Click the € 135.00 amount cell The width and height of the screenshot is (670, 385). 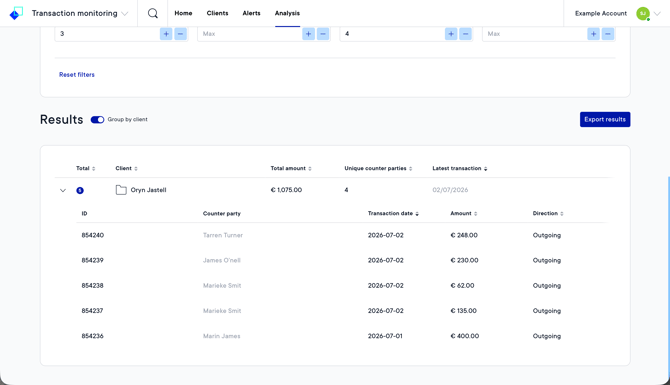pos(464,311)
